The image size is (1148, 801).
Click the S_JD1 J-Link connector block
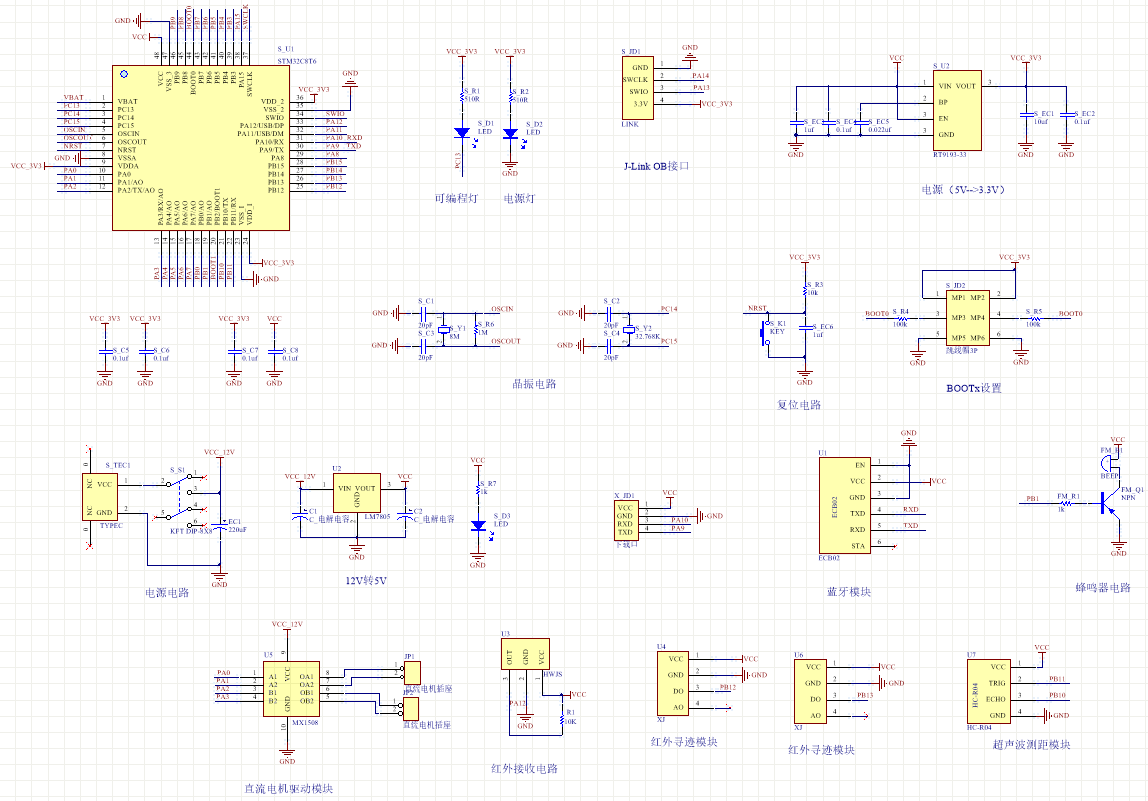638,88
